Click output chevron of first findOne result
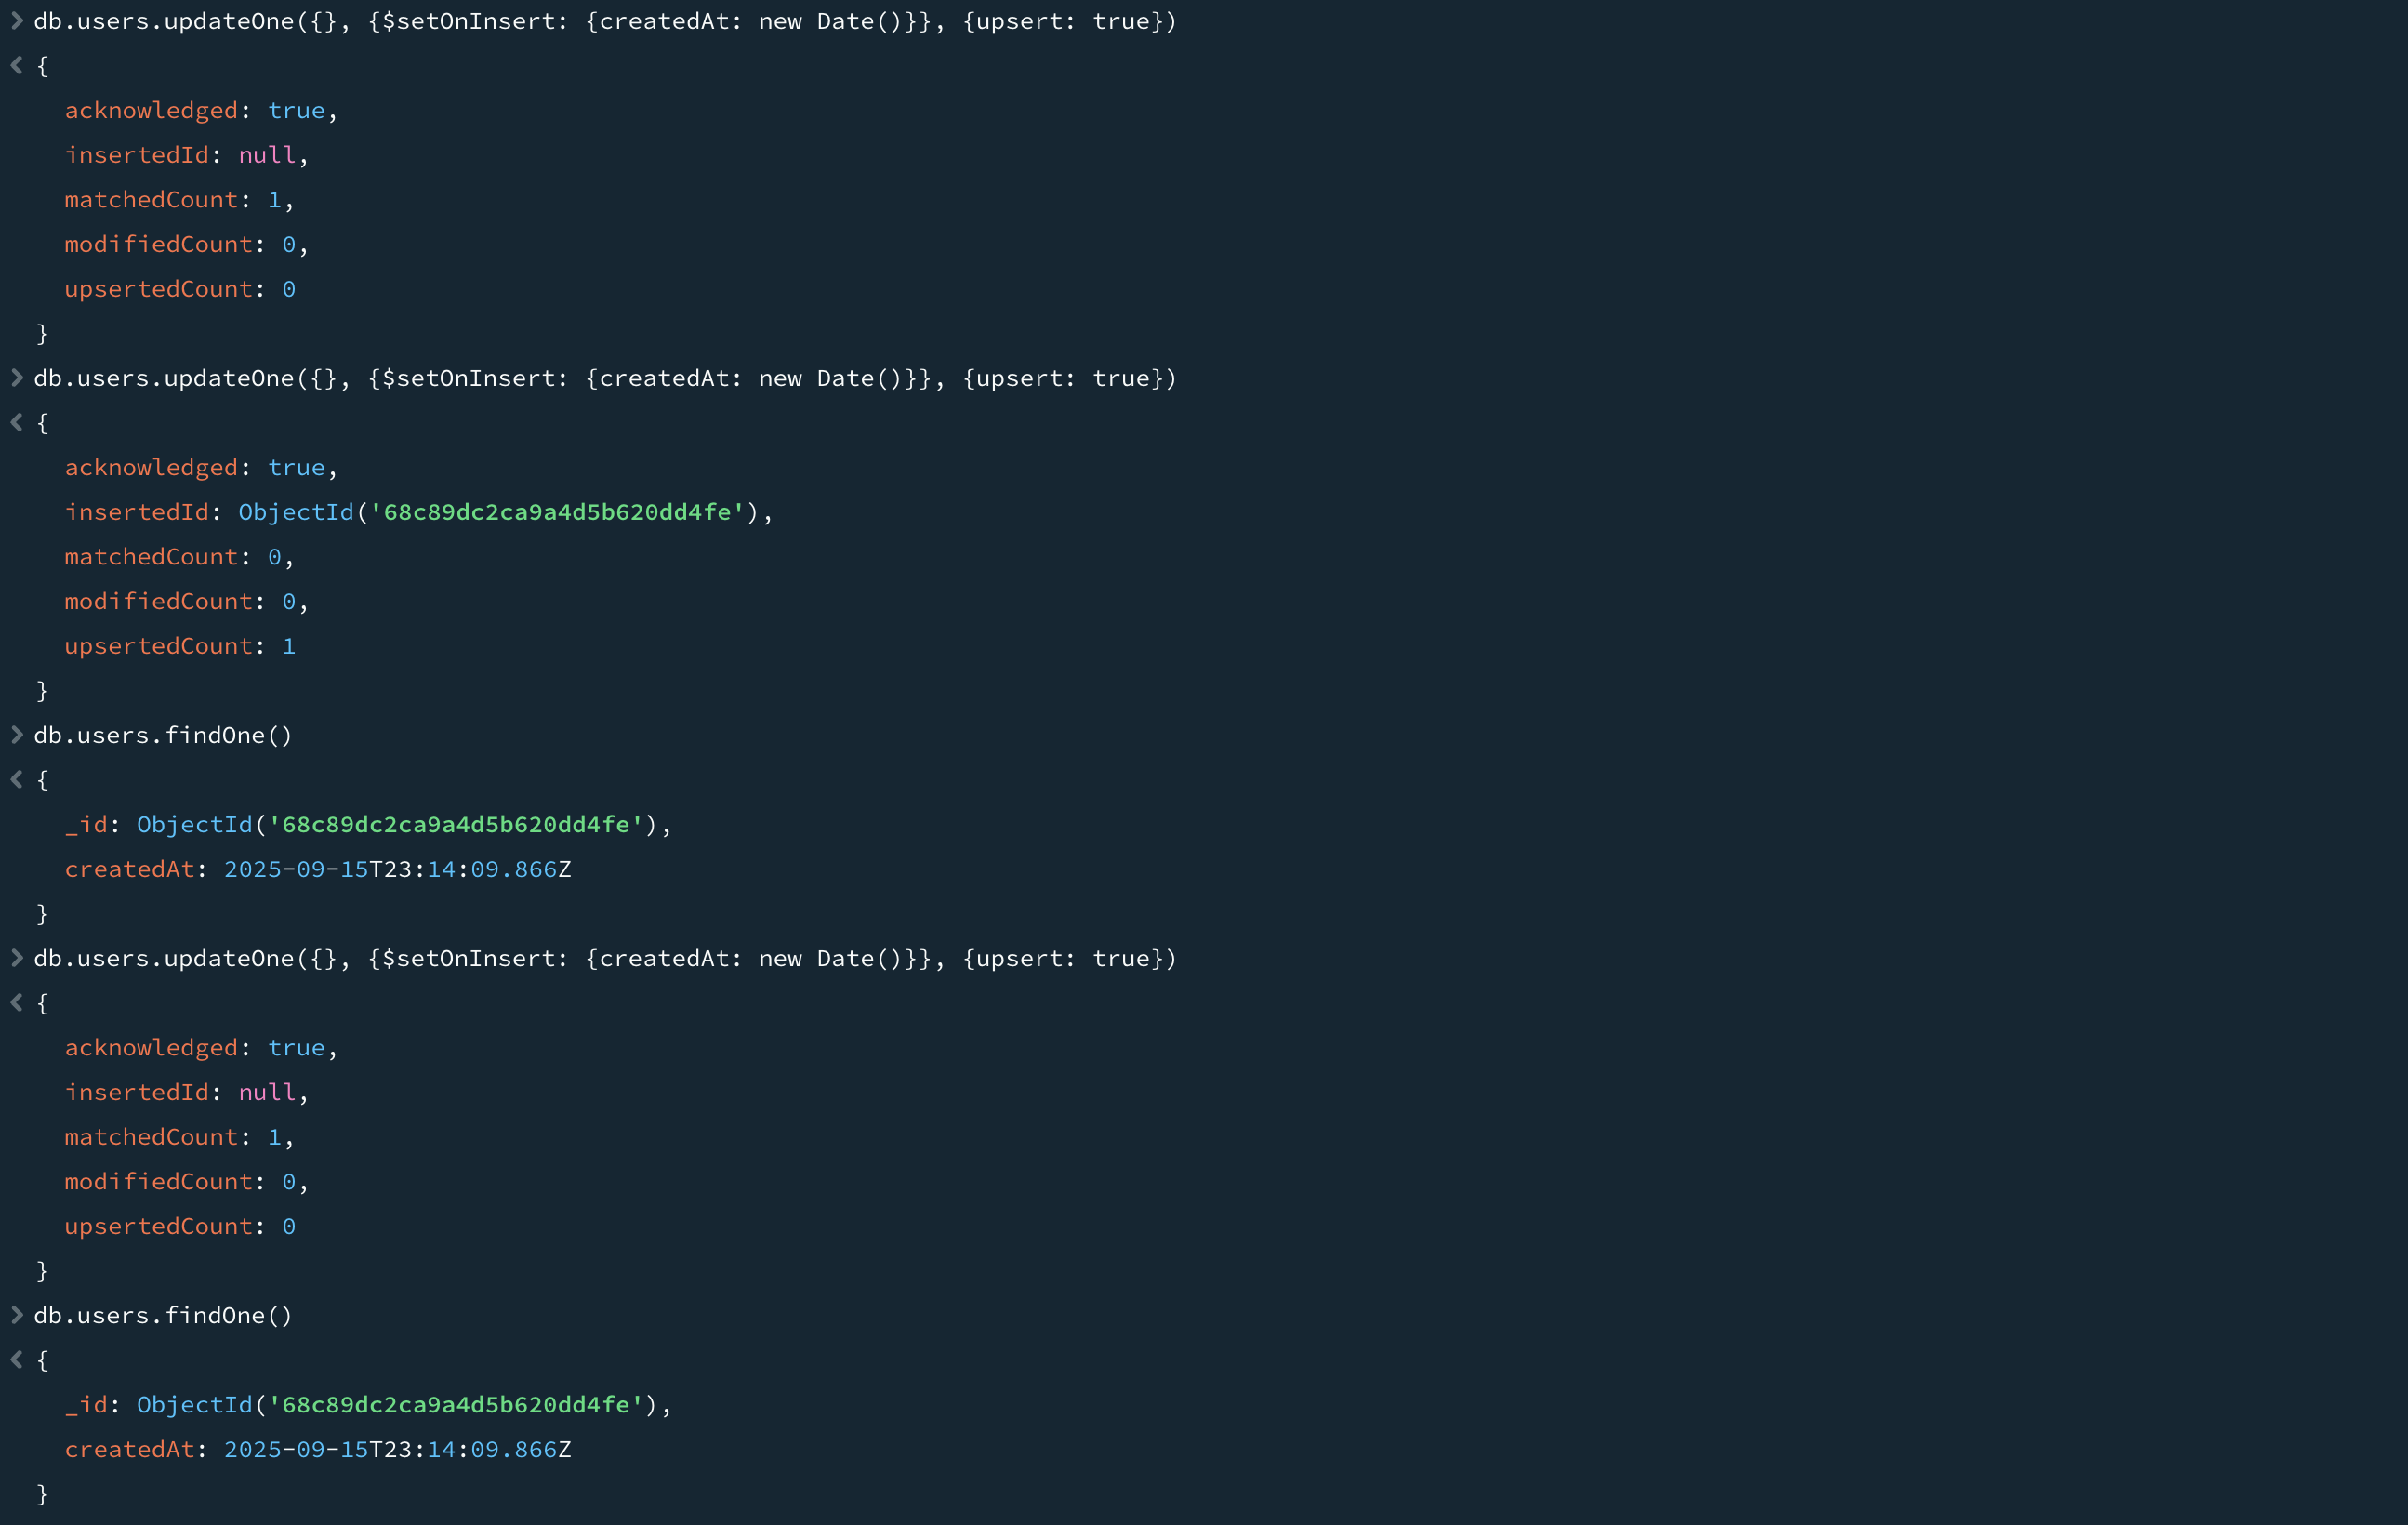The width and height of the screenshot is (2408, 1525). [x=17, y=779]
